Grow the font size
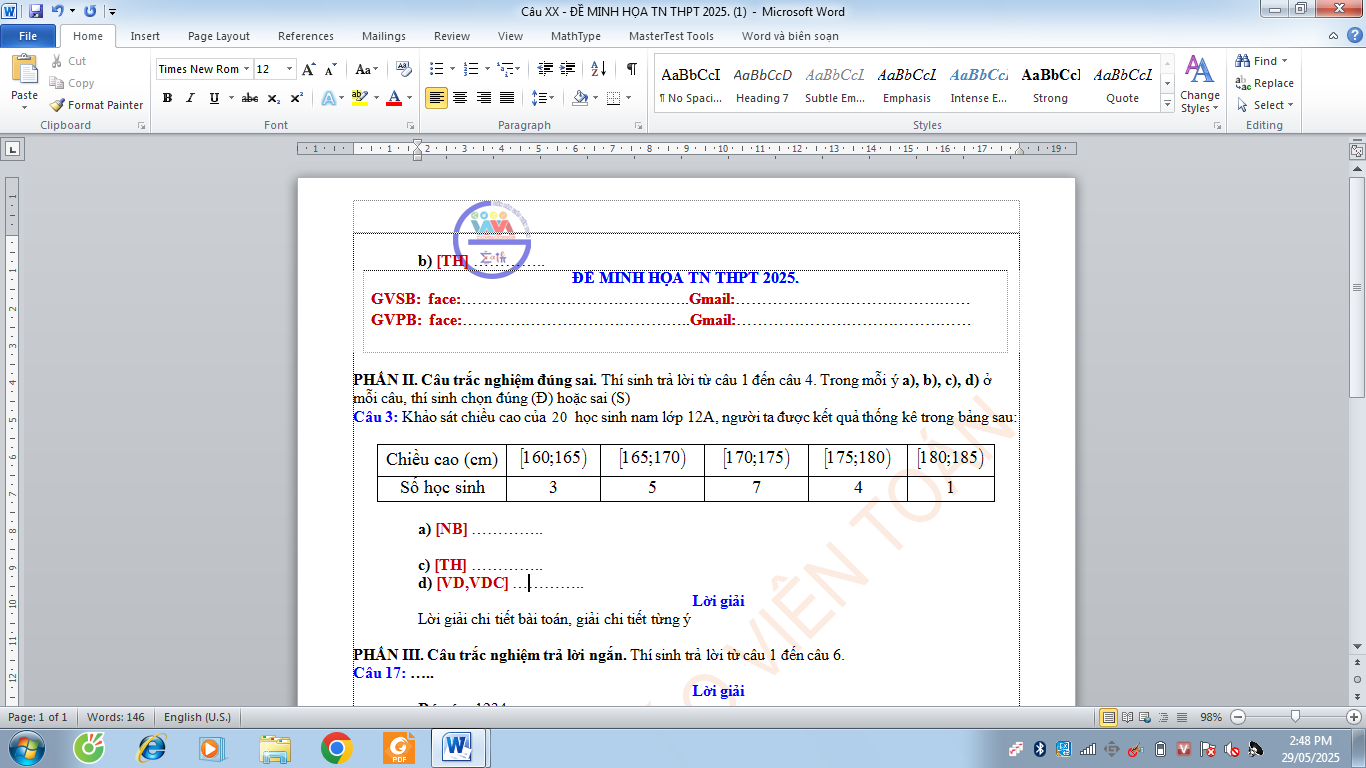Image resolution: width=1366 pixels, height=768 pixels. pos(309,69)
